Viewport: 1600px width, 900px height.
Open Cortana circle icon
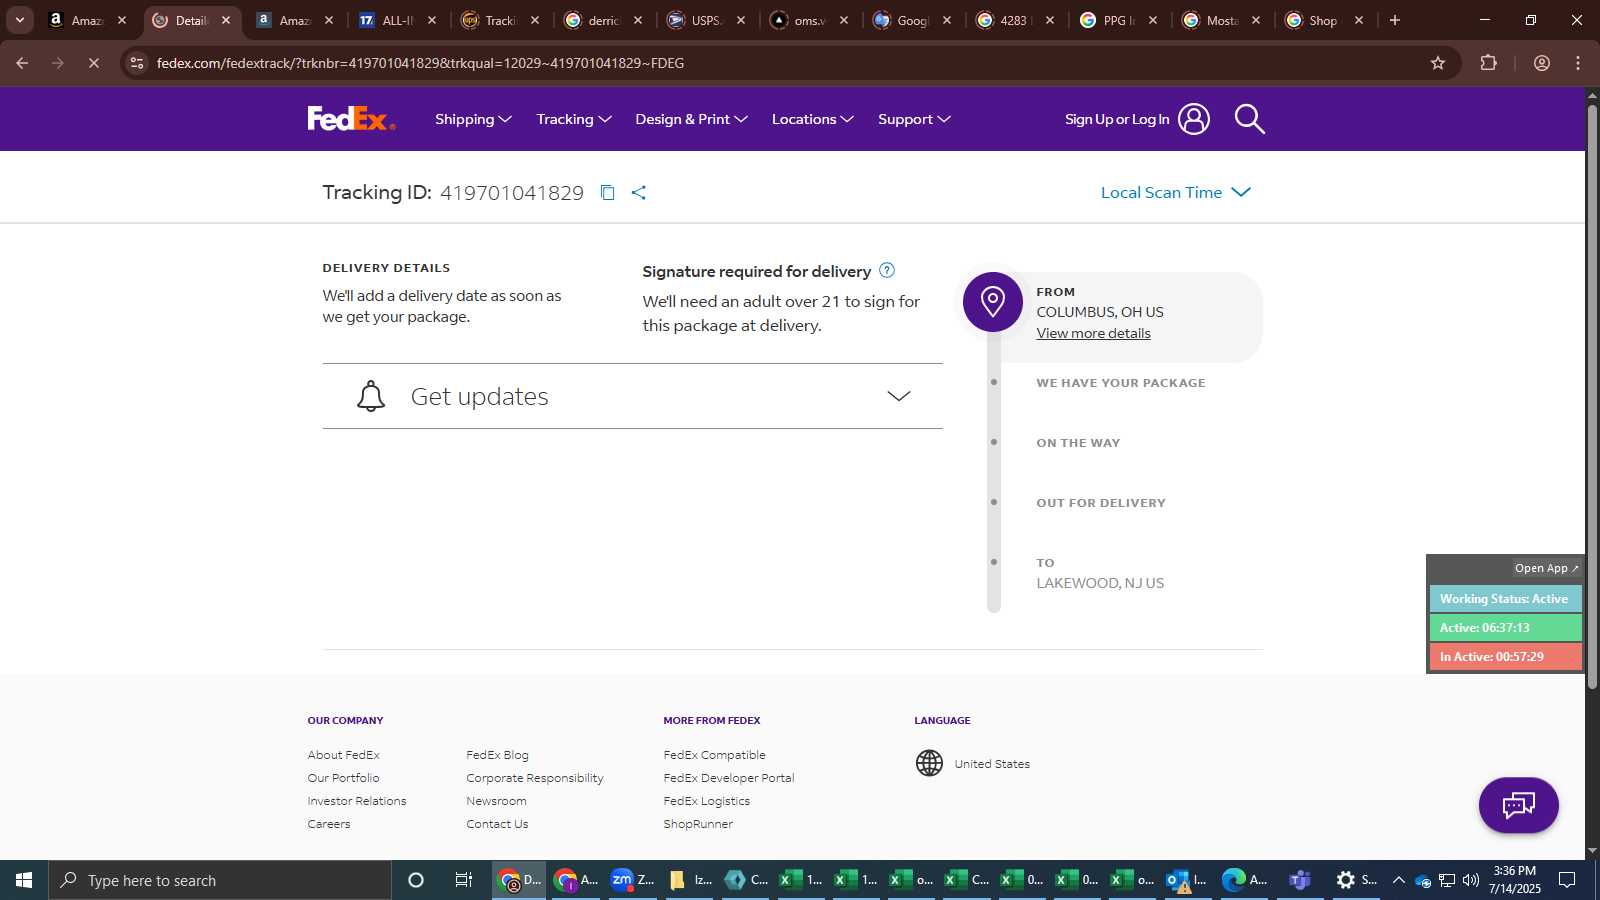pyautogui.click(x=416, y=880)
